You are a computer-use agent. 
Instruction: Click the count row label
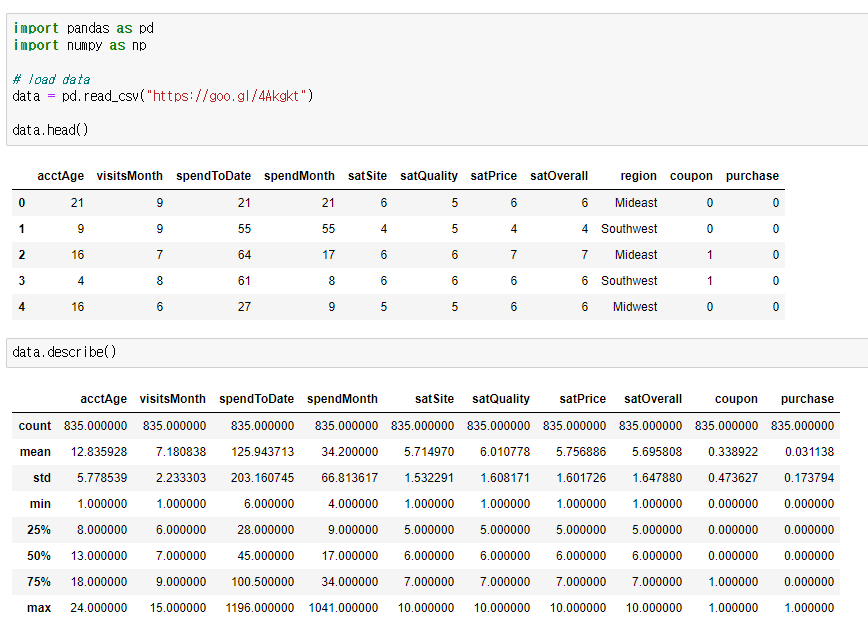[34, 426]
